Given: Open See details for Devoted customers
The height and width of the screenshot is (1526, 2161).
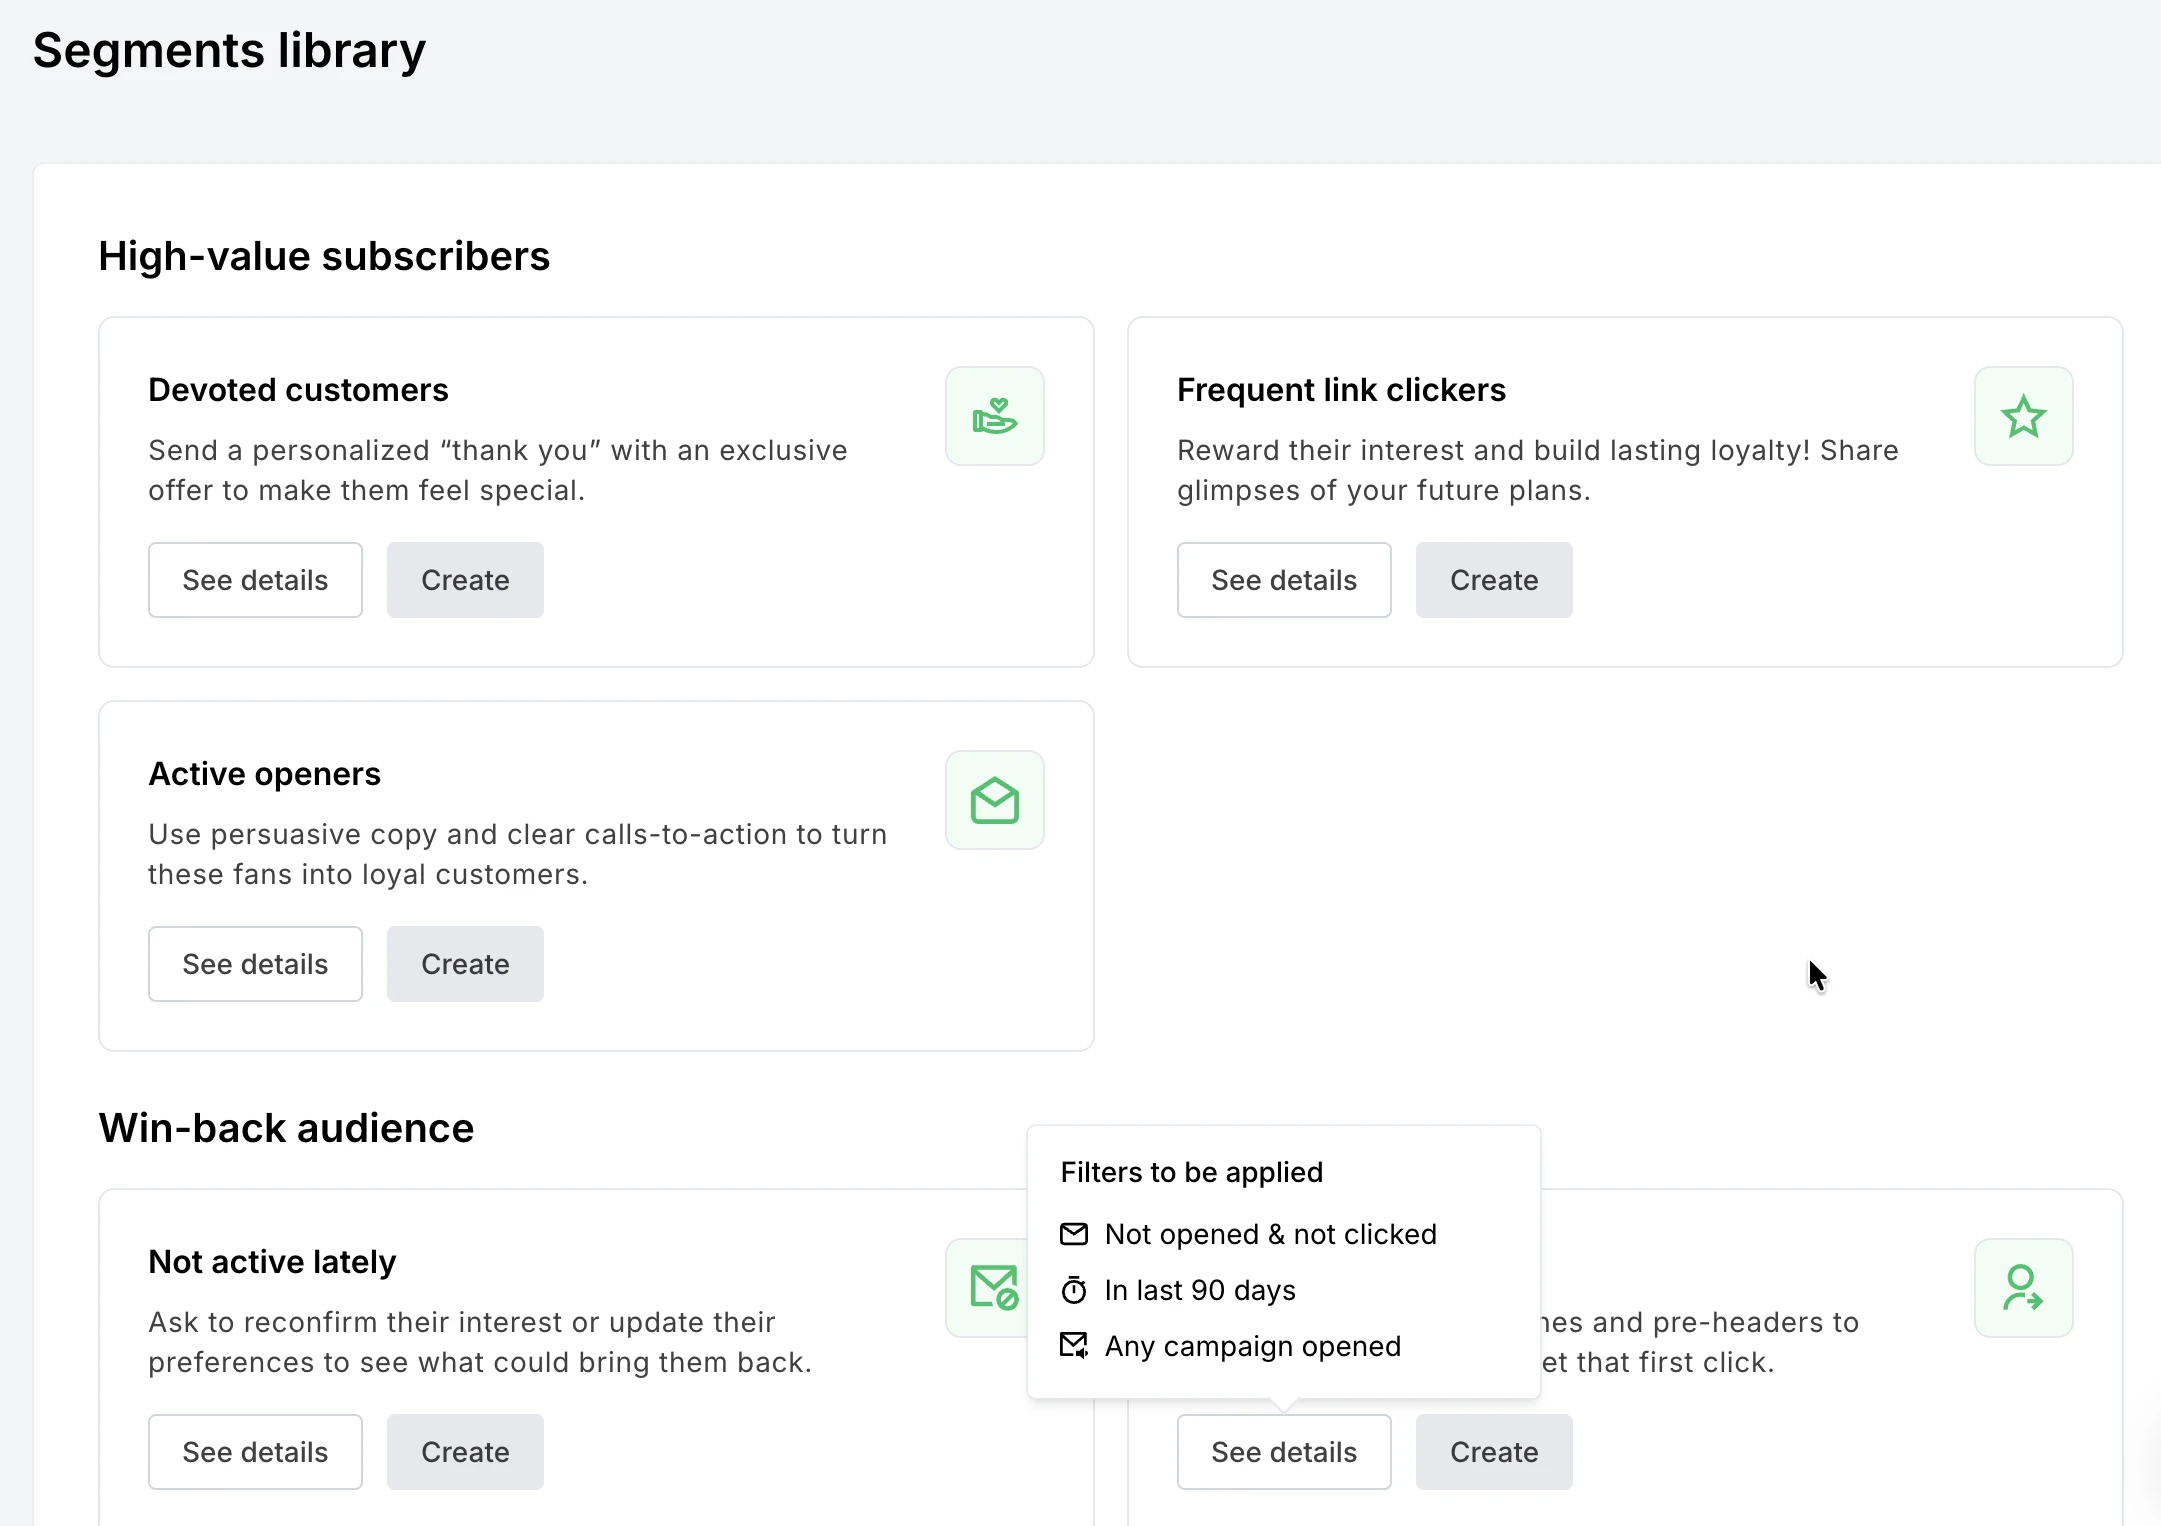Looking at the screenshot, I should pos(255,580).
